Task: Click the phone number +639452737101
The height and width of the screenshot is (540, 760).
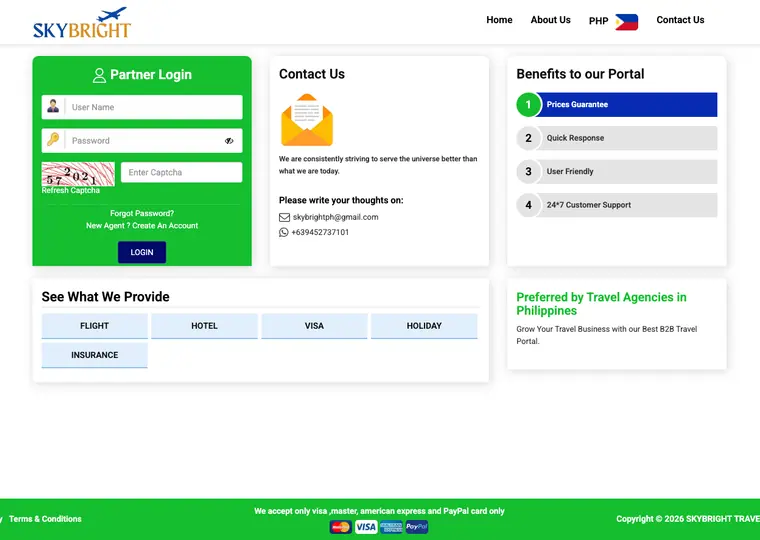Action: 320,232
